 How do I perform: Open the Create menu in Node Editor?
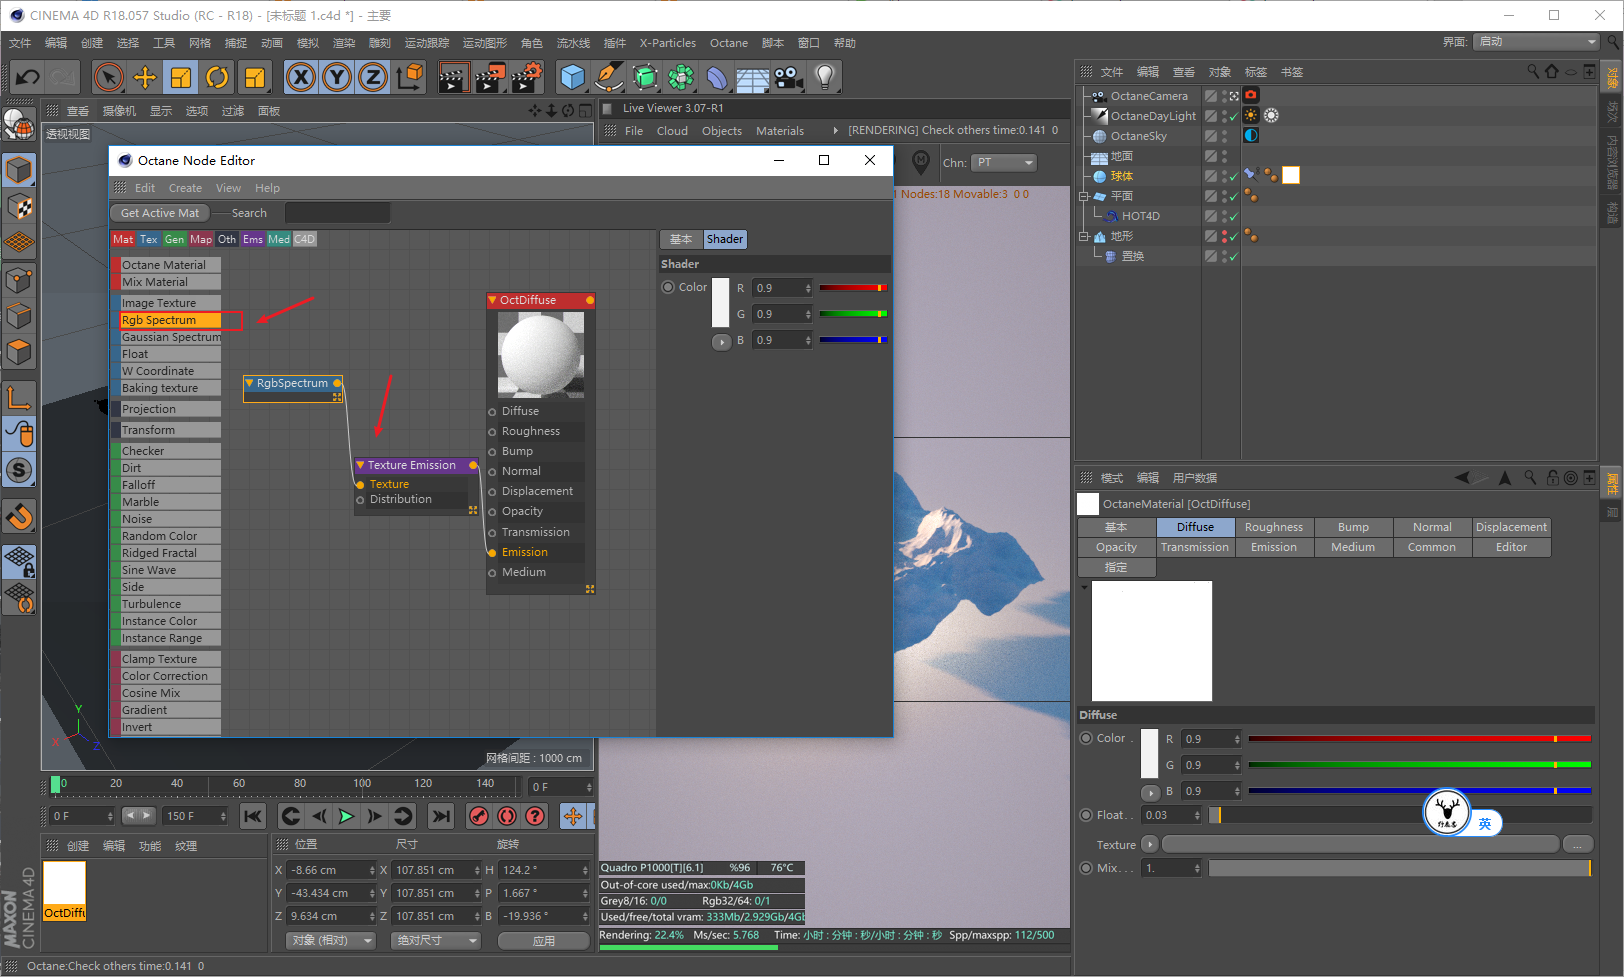185,188
